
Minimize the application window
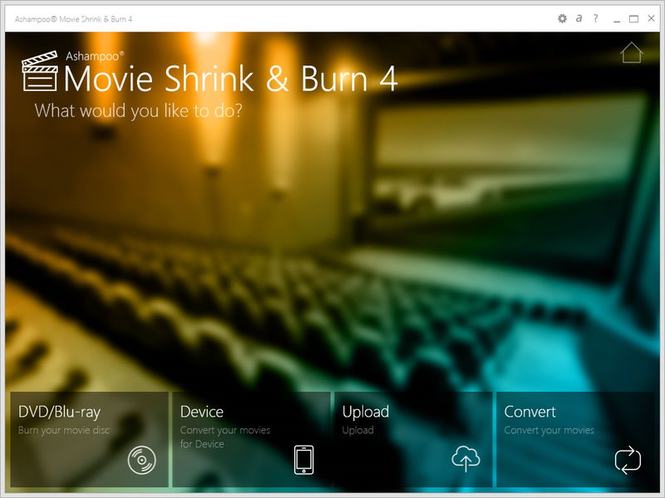point(617,19)
